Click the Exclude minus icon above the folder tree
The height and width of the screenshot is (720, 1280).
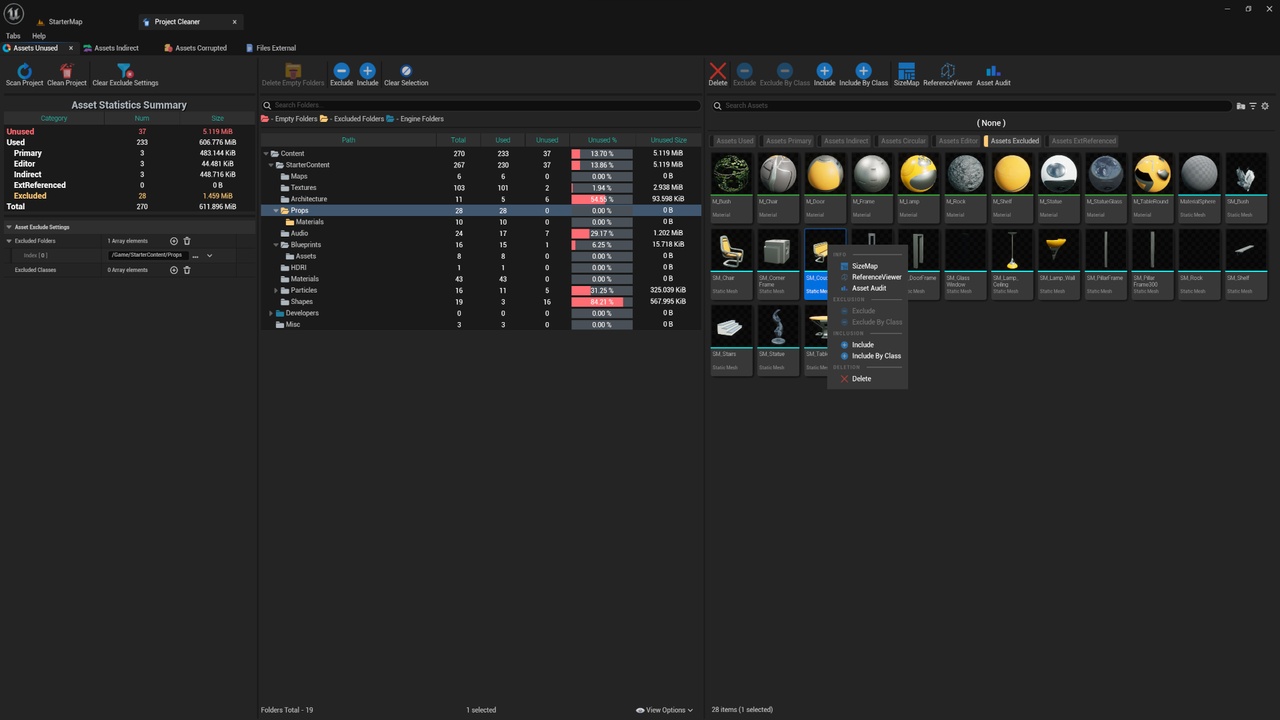(341, 71)
